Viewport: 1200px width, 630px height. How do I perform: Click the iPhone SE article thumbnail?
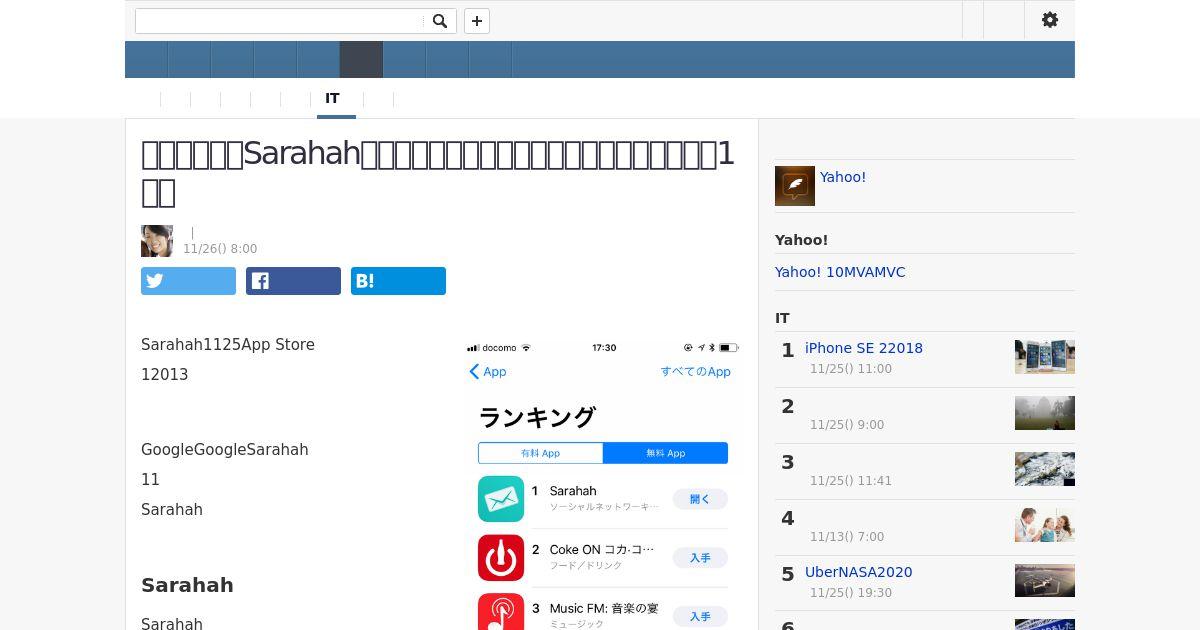[1045, 357]
